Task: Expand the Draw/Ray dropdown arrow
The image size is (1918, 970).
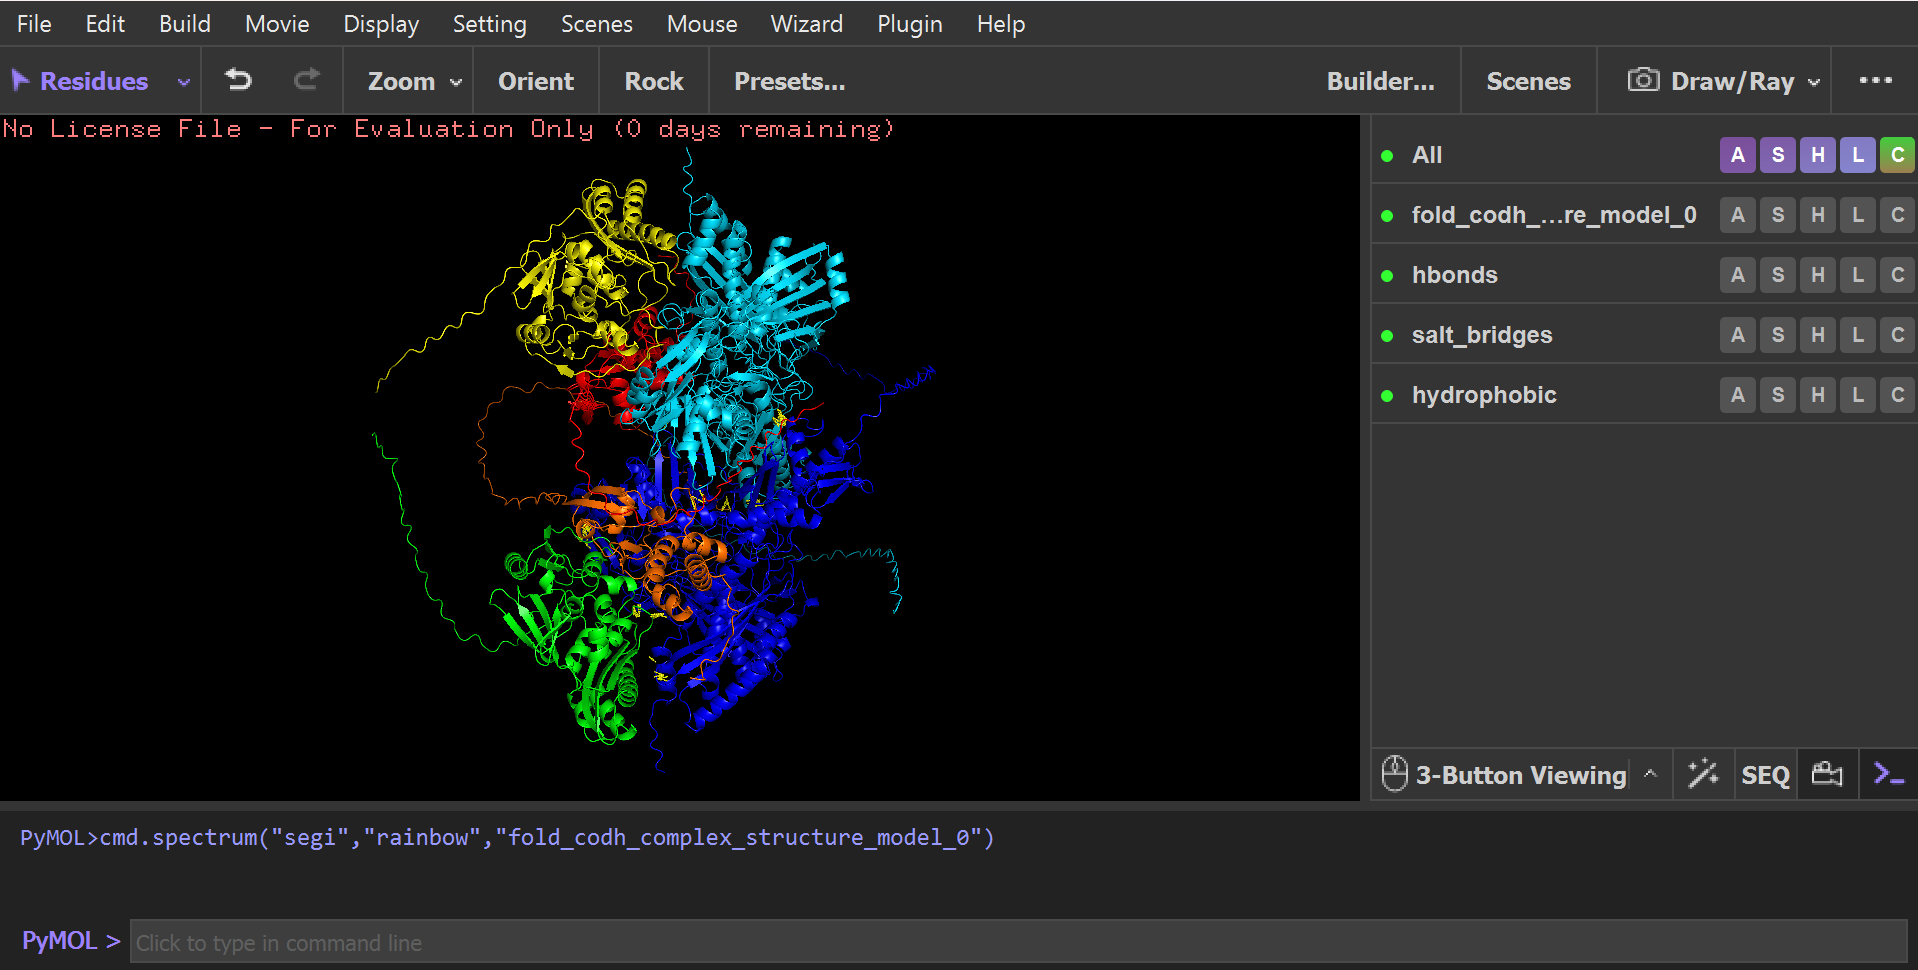Action: (x=1814, y=82)
